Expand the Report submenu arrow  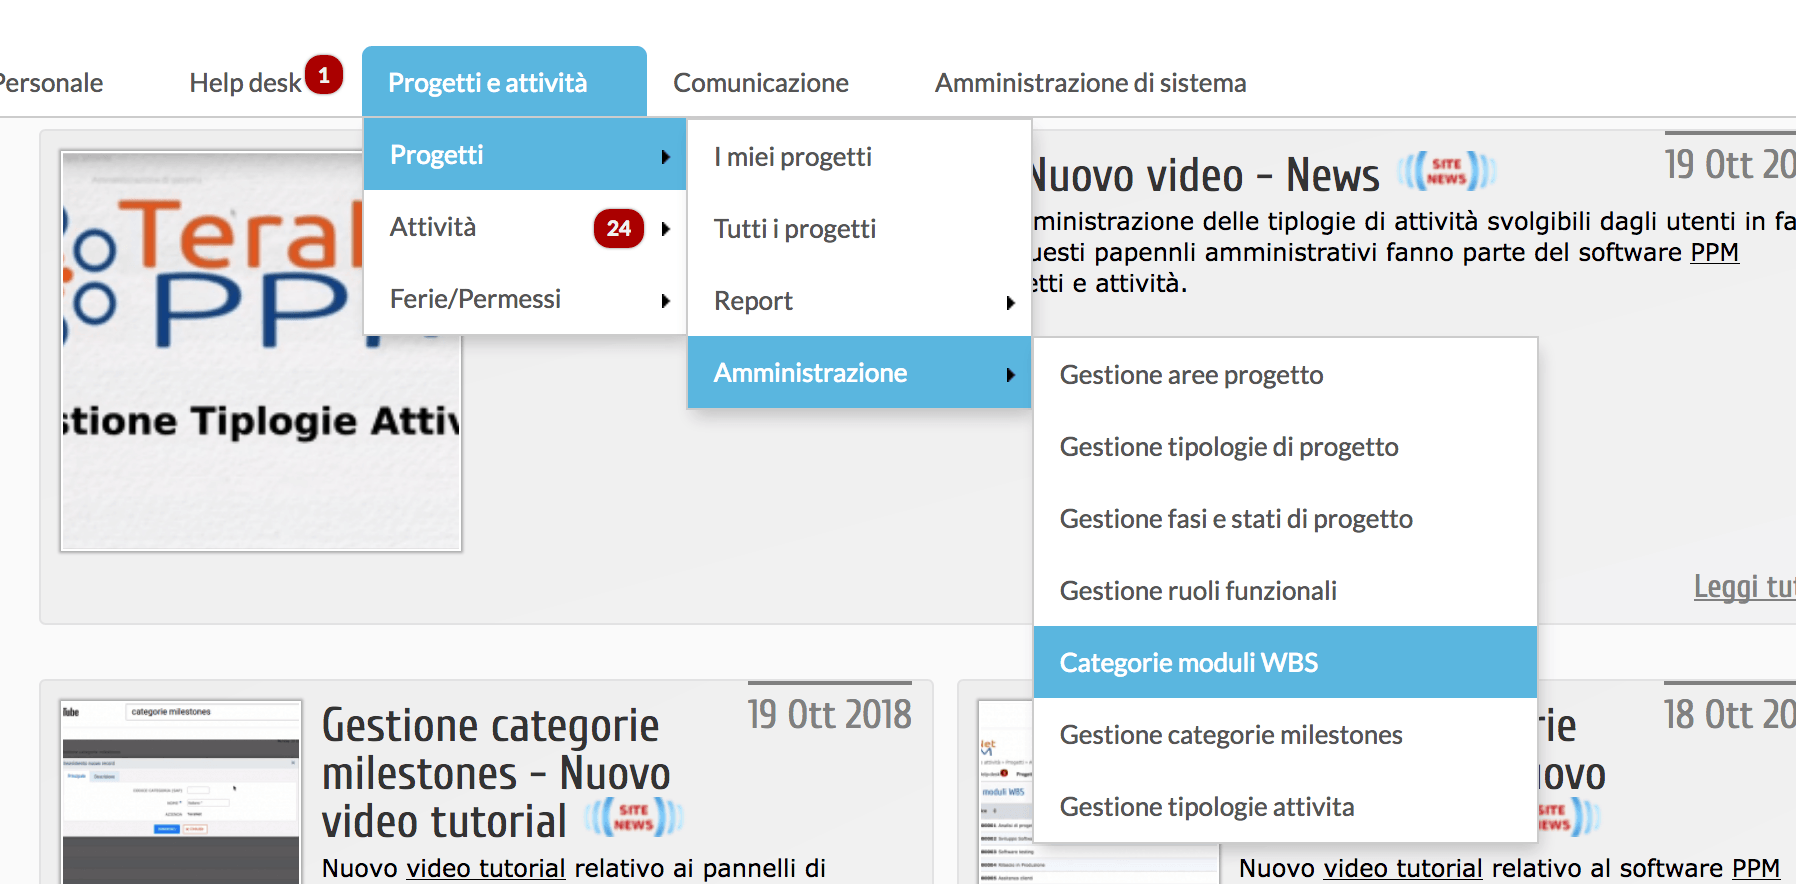pyautogui.click(x=1011, y=303)
